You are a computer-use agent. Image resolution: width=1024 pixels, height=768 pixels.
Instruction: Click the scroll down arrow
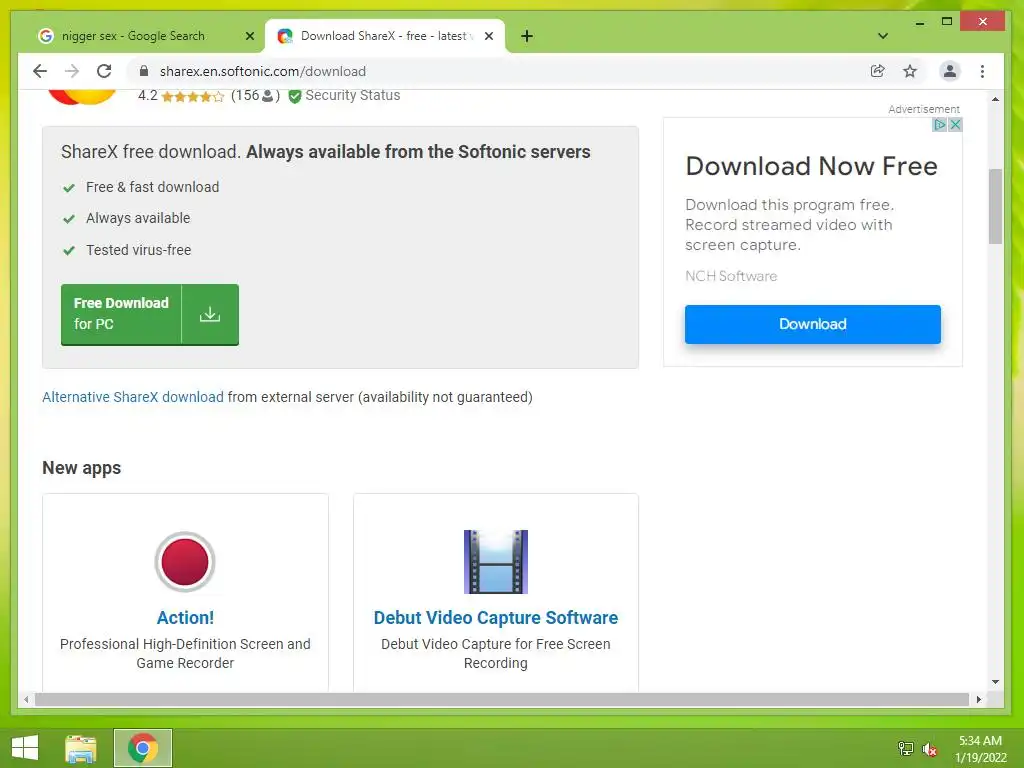click(x=995, y=682)
